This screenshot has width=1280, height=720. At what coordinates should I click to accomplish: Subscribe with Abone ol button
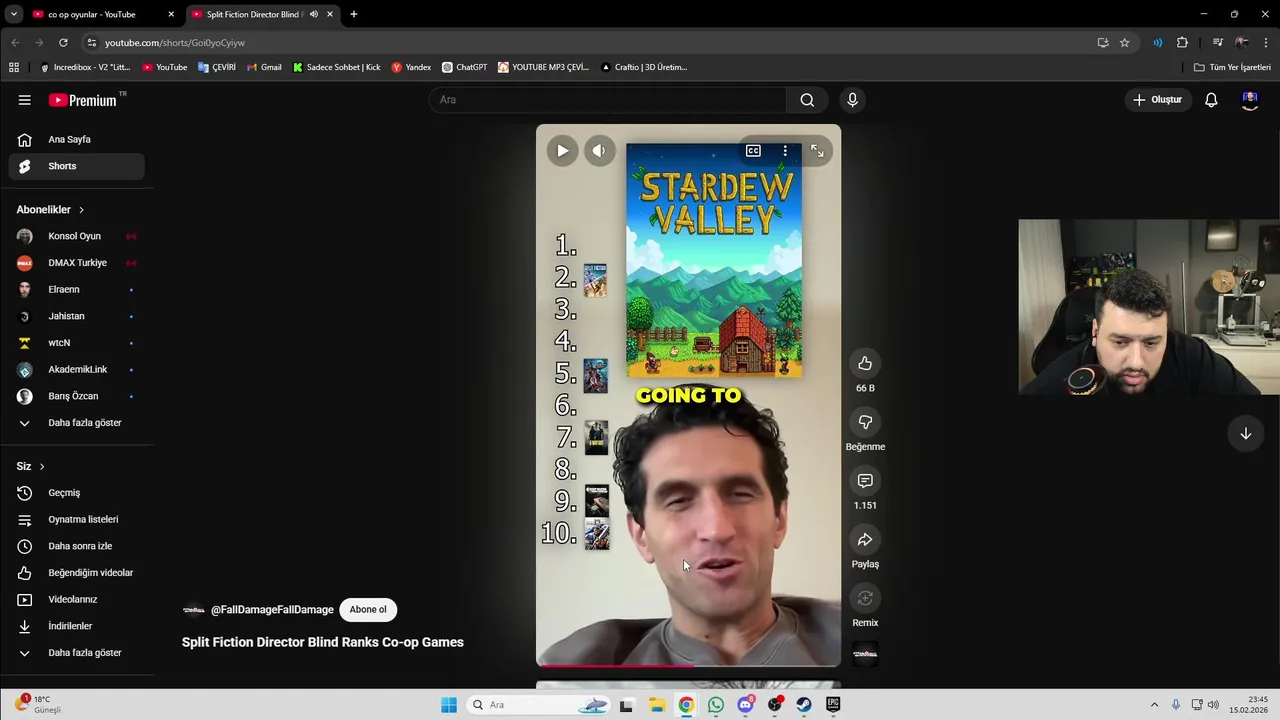368,610
